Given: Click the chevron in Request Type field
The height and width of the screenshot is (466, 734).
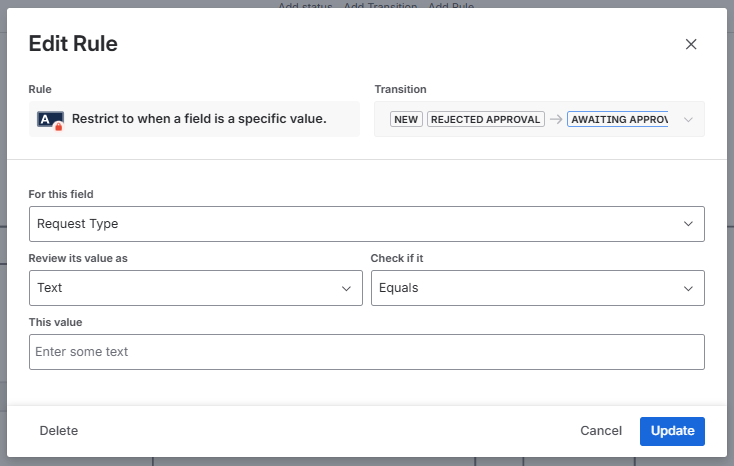Looking at the screenshot, I should (x=688, y=224).
